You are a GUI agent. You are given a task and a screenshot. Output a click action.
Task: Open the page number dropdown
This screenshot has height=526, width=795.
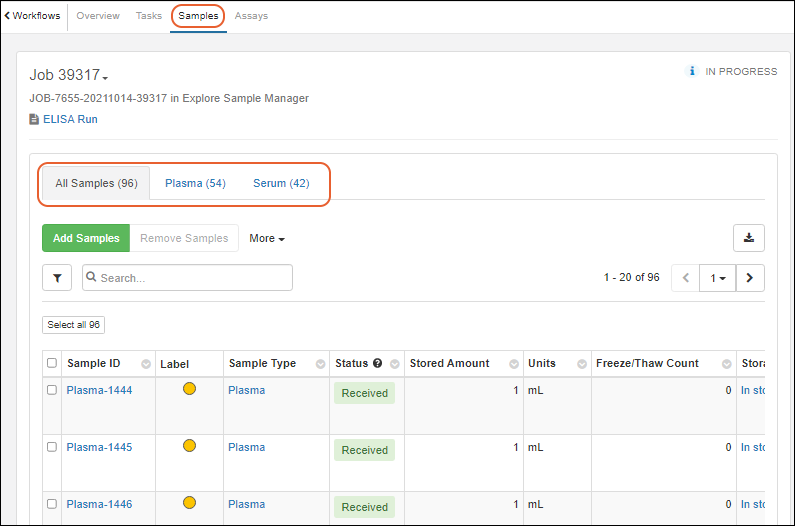[718, 278]
